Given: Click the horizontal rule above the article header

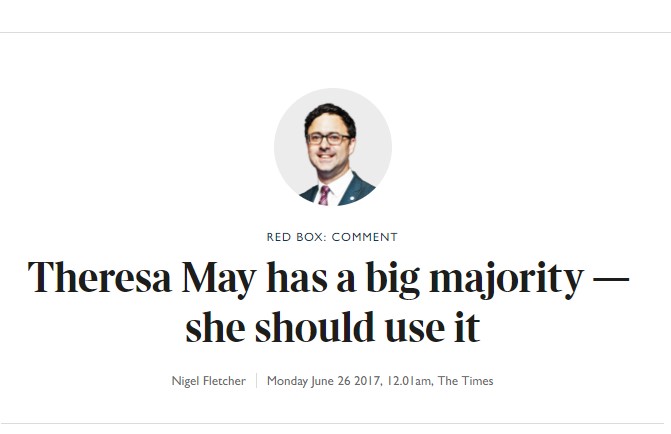Looking at the screenshot, I should pyautogui.click(x=335, y=33).
